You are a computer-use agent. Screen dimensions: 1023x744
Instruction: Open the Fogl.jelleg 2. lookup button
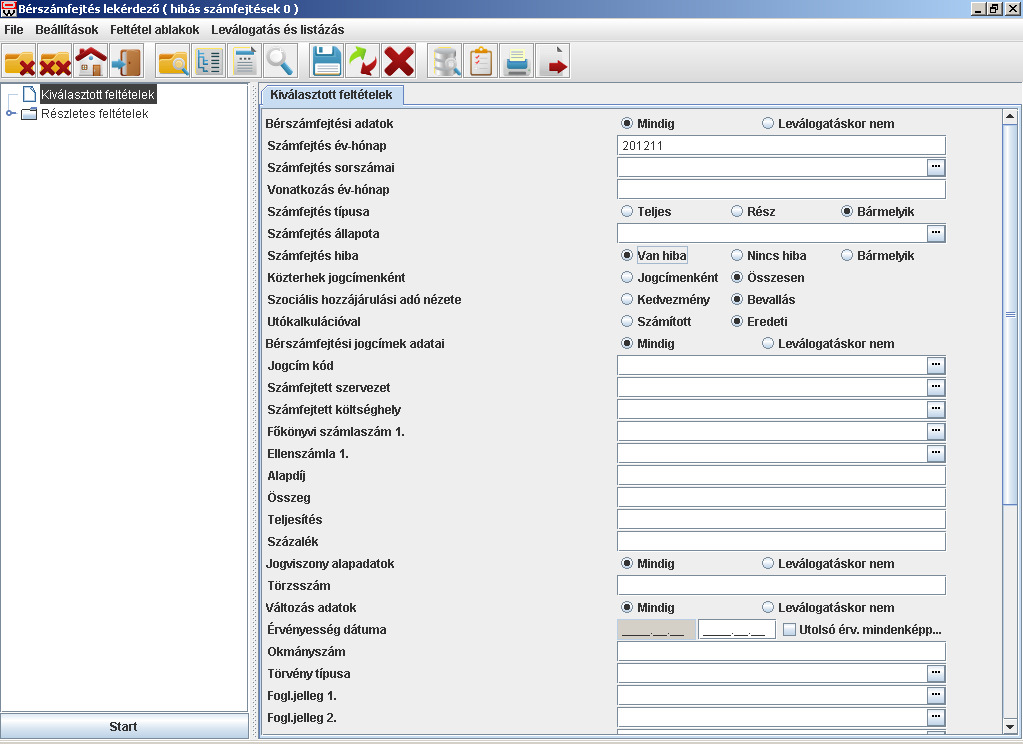tap(936, 718)
